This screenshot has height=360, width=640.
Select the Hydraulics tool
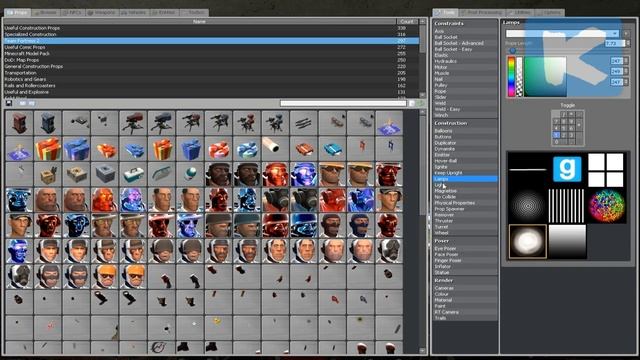coord(465,61)
